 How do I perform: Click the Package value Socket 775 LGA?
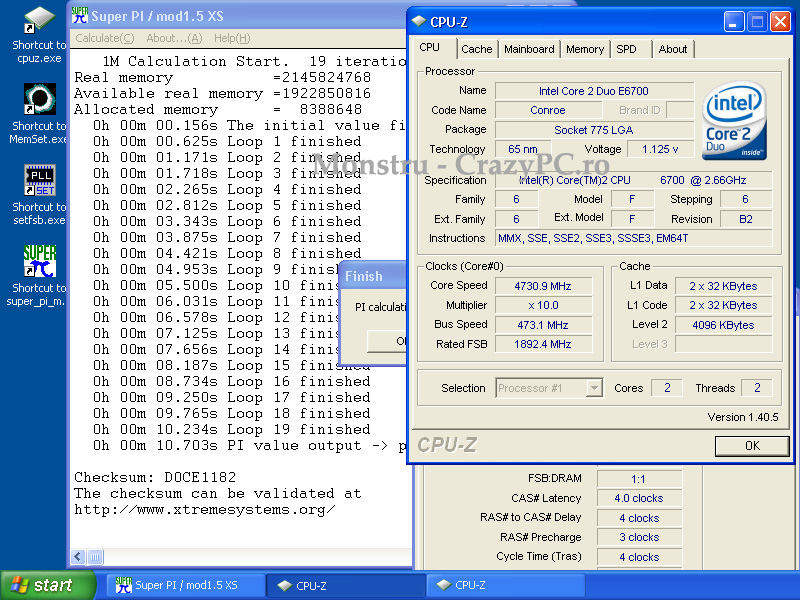(594, 130)
